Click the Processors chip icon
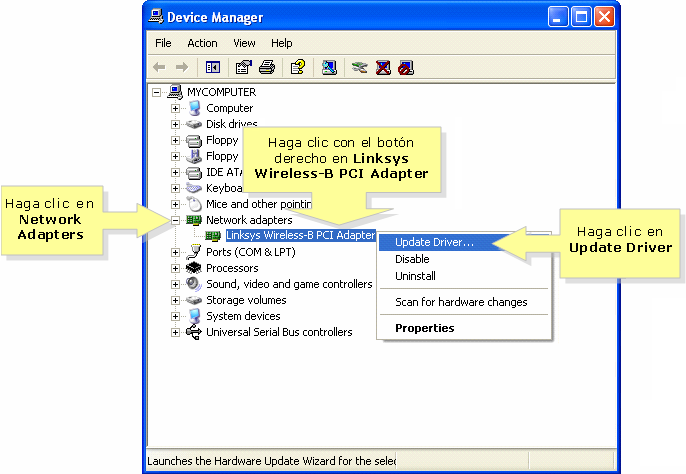This screenshot has width=686, height=474. click(x=194, y=268)
